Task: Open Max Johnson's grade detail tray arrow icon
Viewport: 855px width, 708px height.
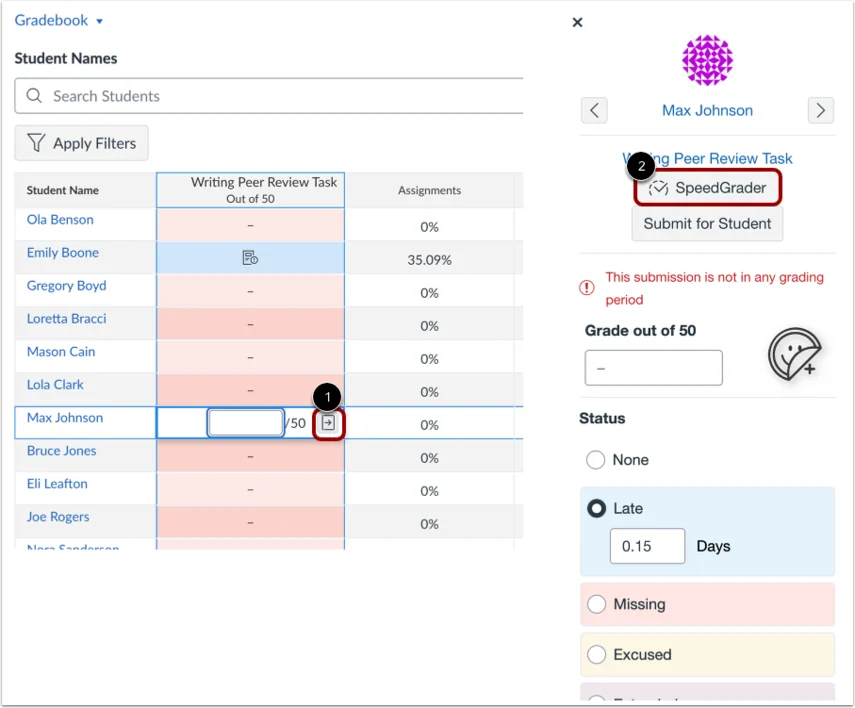Action: pos(328,423)
